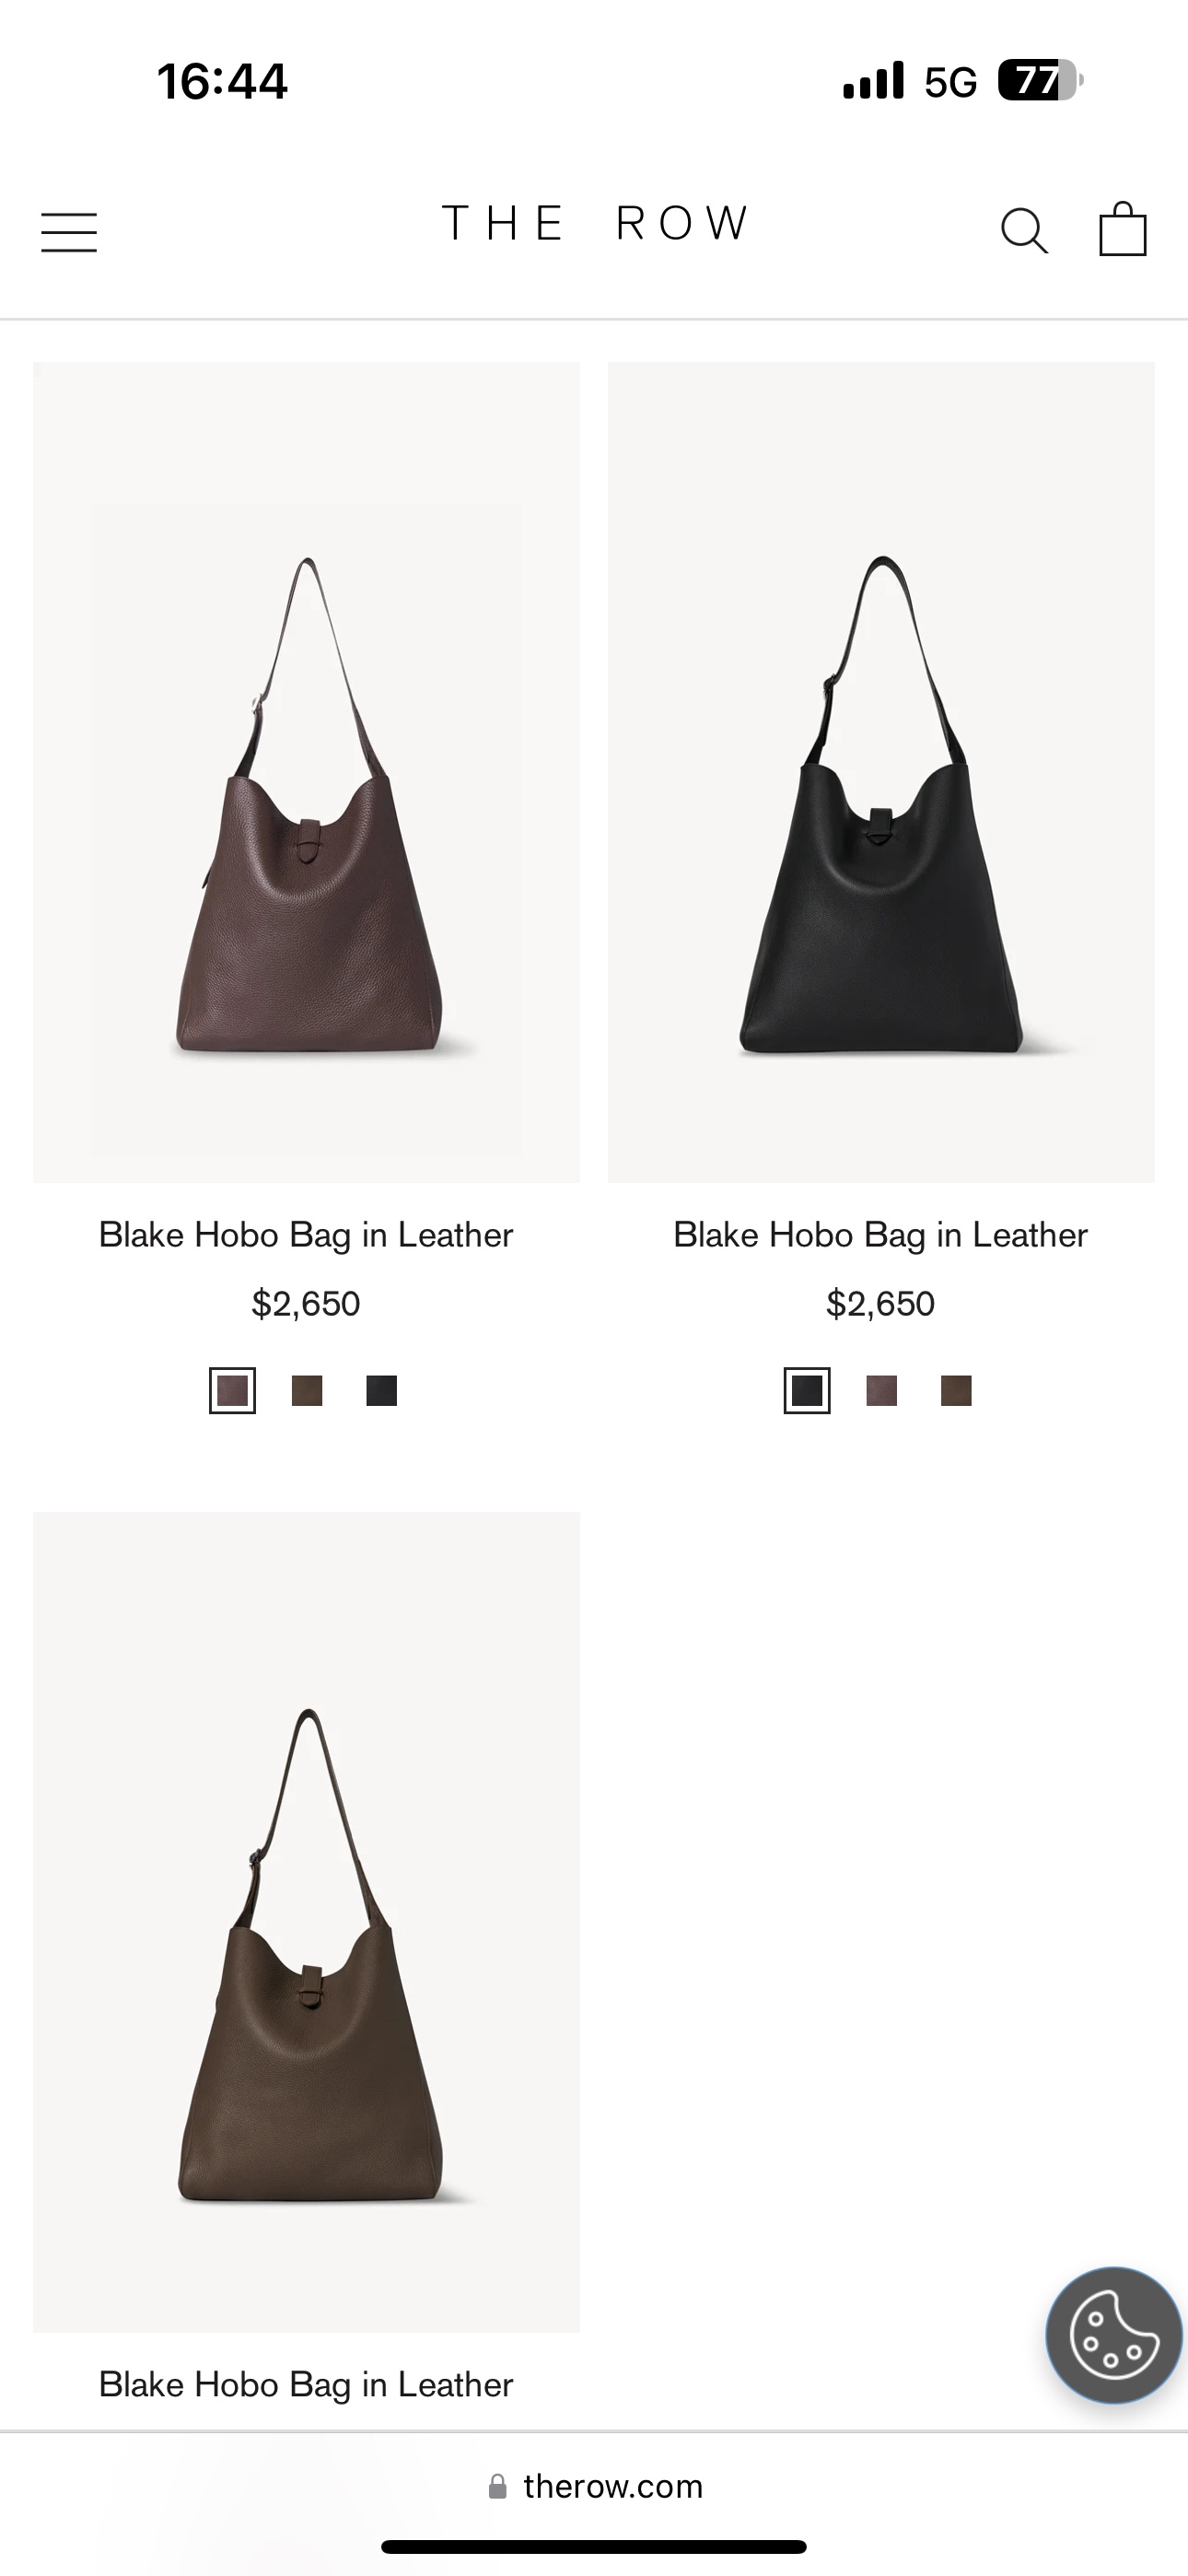Open the black Blake Hobo Bag image
The height and width of the screenshot is (2576, 1188).
point(881,772)
